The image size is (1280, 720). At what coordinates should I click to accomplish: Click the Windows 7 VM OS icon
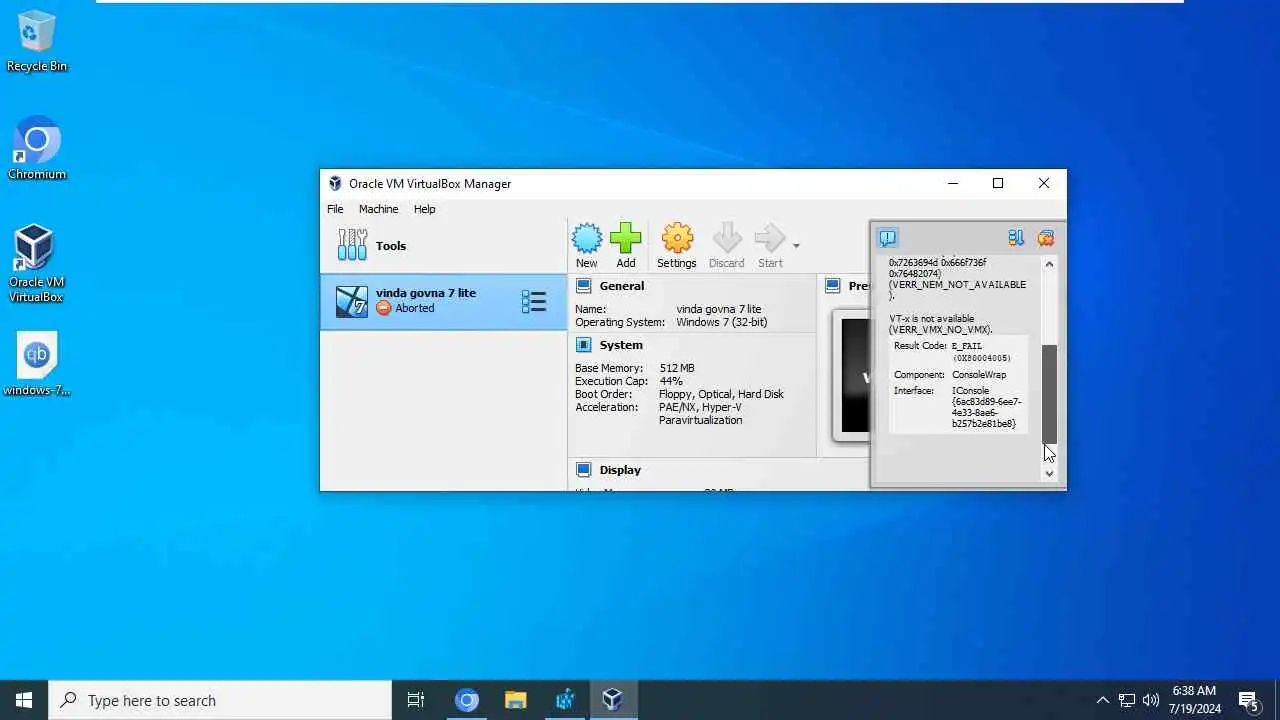point(351,302)
